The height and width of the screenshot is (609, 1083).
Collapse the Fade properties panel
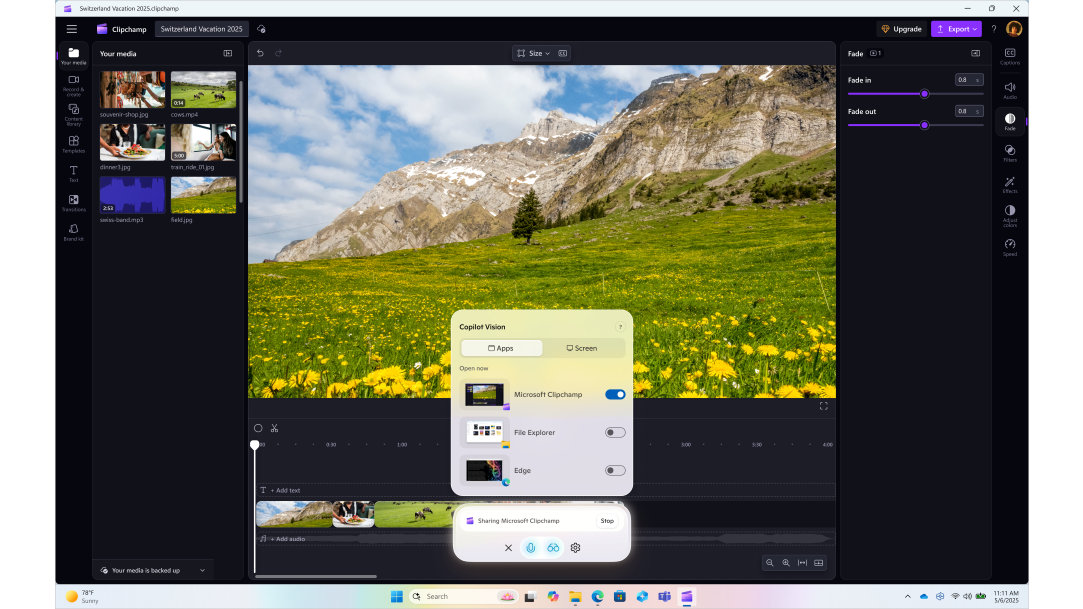975,53
